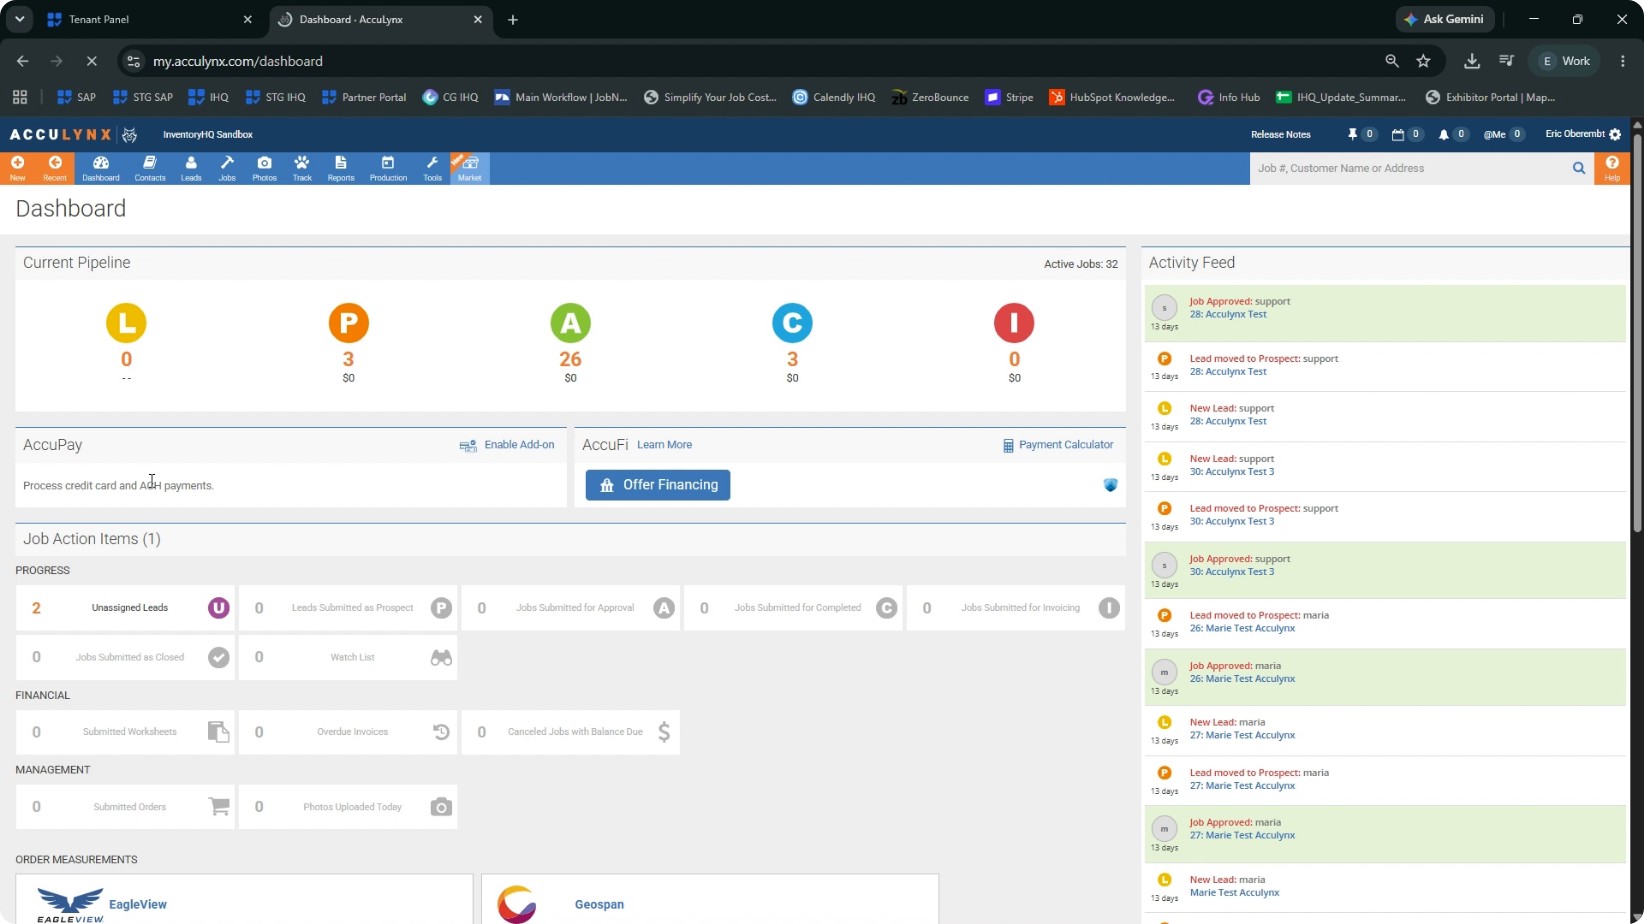Viewport: 1644px width, 924px height.
Task: Open the Dashboard toolbar item
Action: click(100, 168)
